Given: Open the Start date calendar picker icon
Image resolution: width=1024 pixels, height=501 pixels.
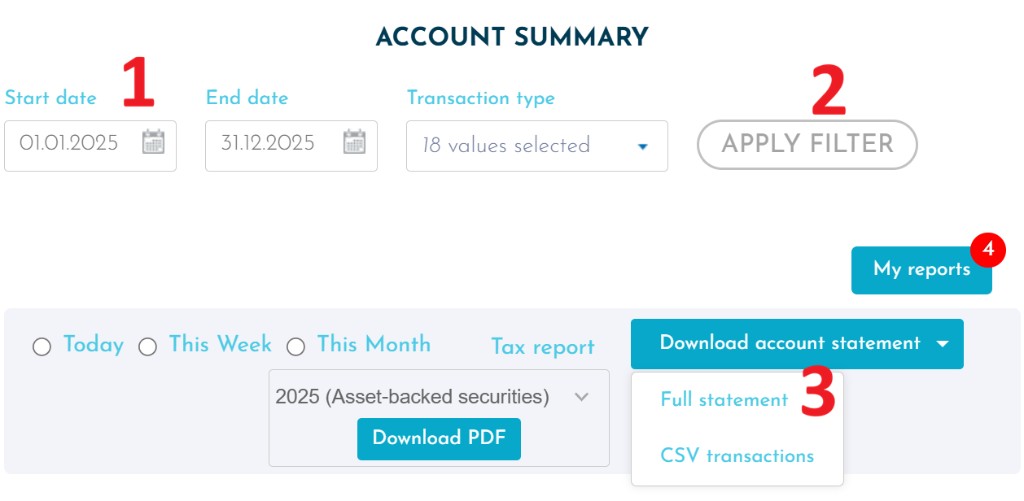Looking at the screenshot, I should pyautogui.click(x=153, y=142).
